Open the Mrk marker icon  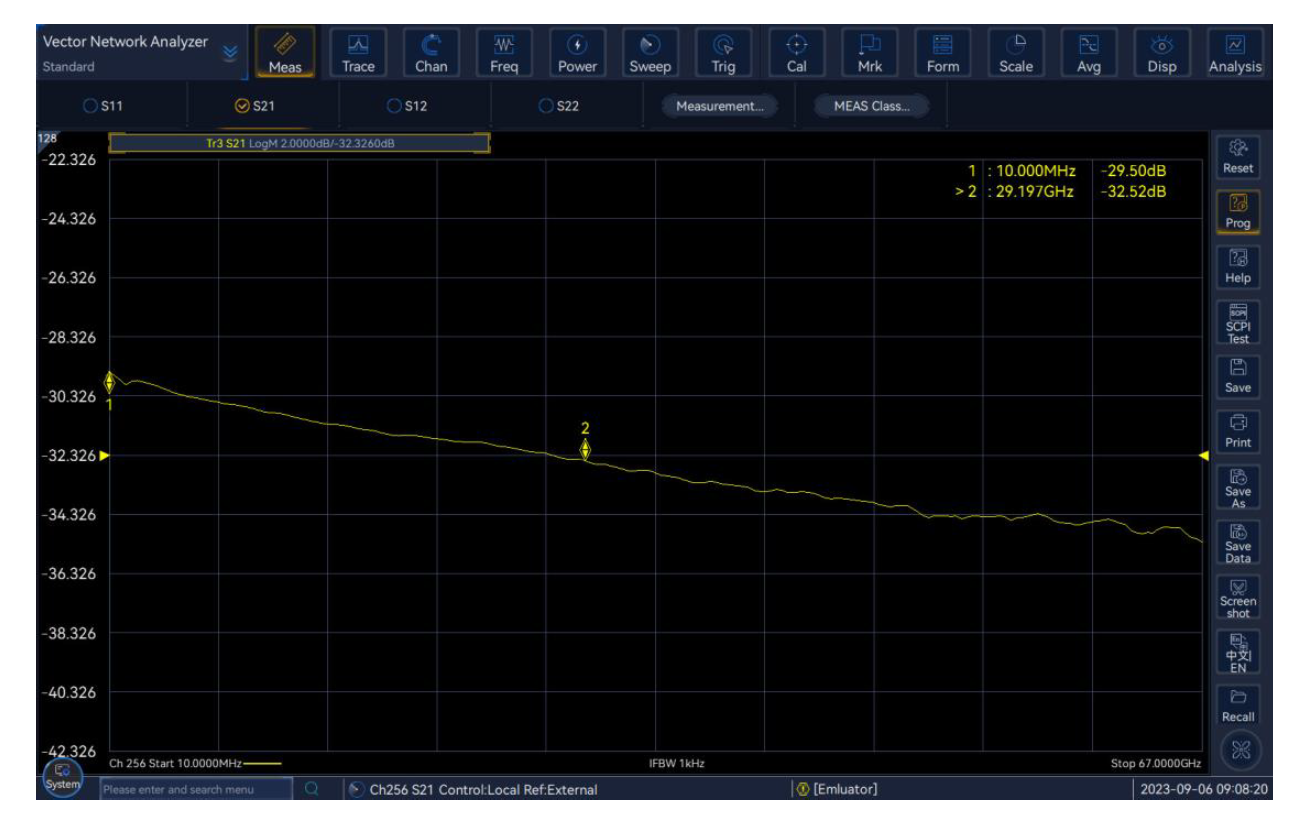[x=870, y=53]
